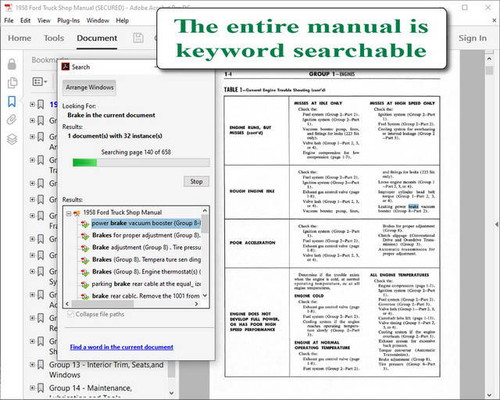This screenshot has height=400, width=500.
Task: Click the Save floppy disk icon
Action: tap(138, 38)
